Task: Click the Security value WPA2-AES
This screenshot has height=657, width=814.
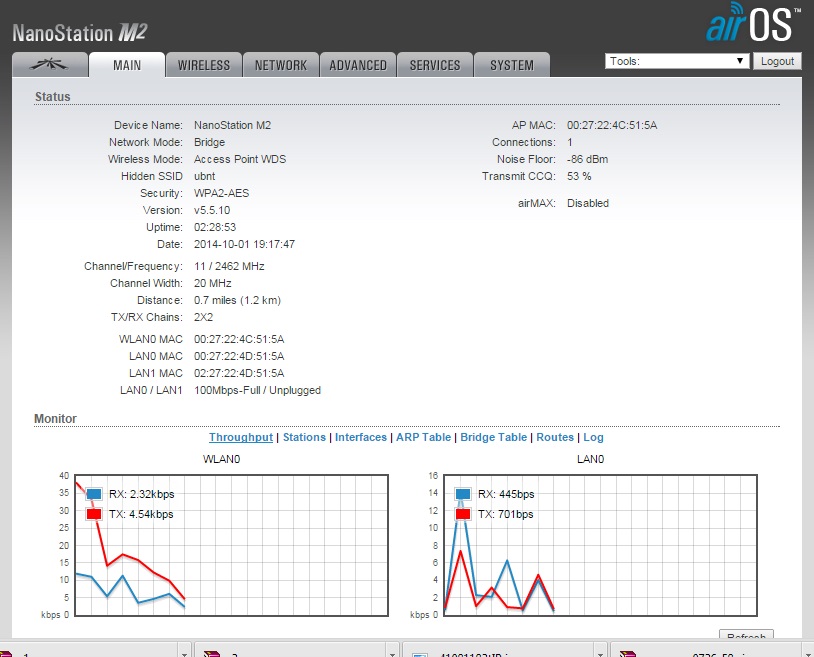Action: pyautogui.click(x=222, y=193)
